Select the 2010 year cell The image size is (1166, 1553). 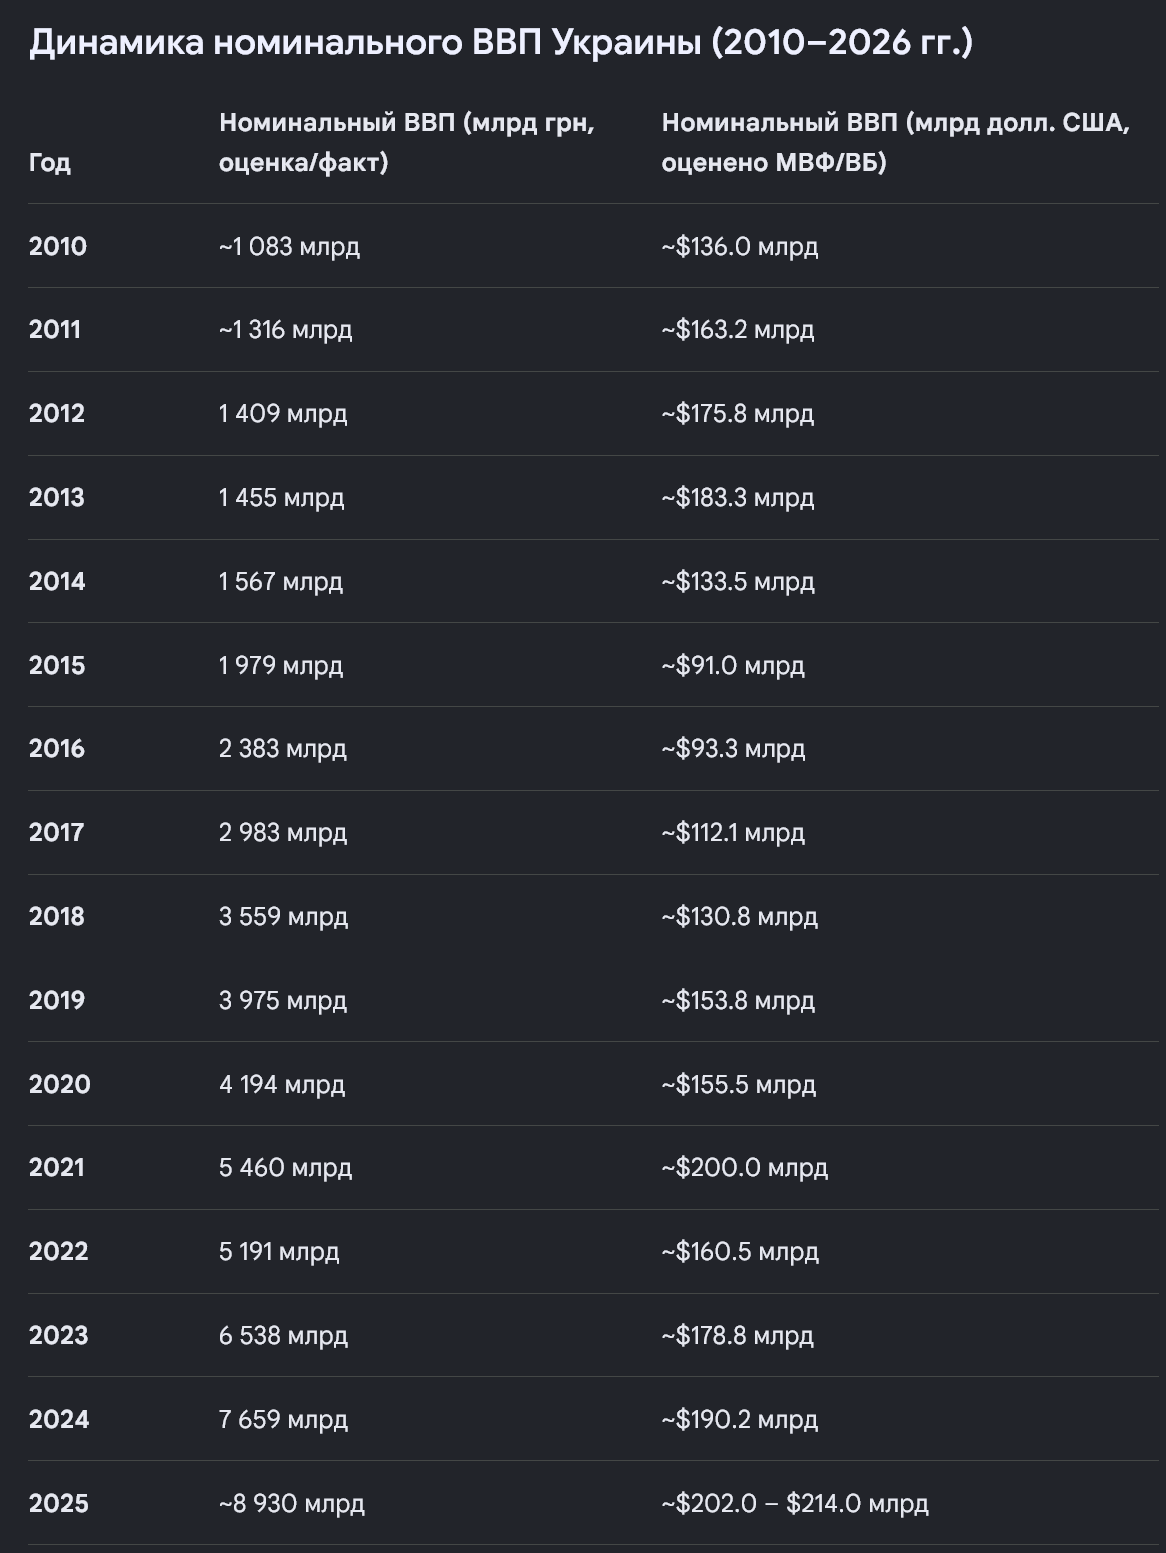coord(58,246)
